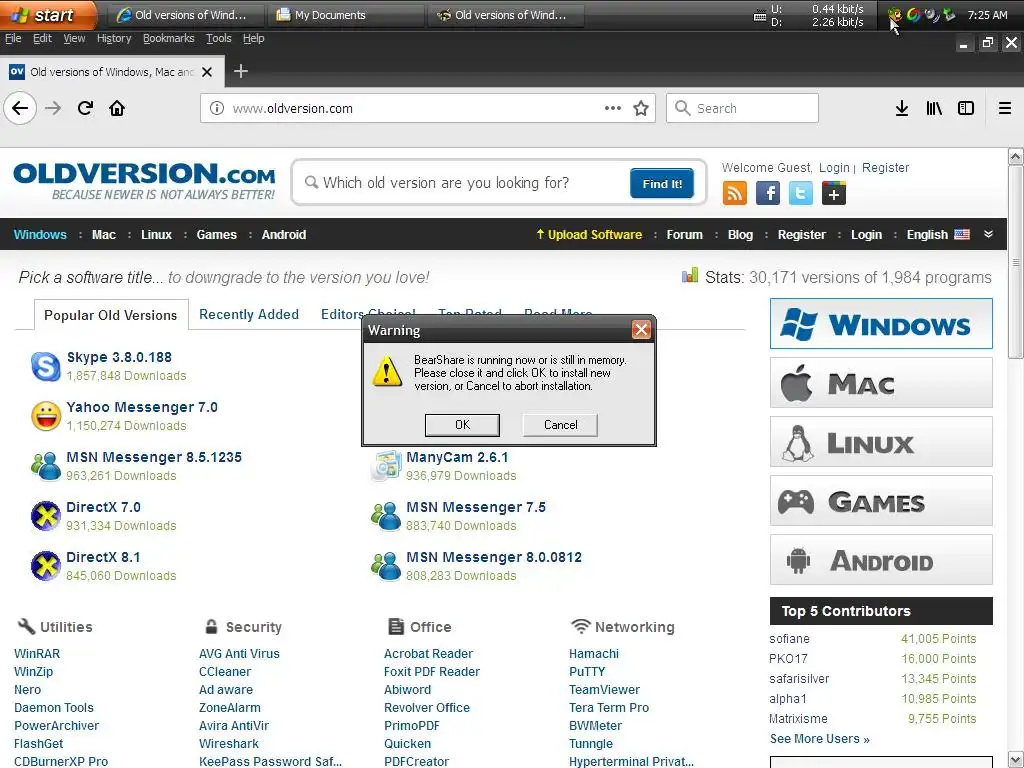The height and width of the screenshot is (768, 1024).
Task: Go back with browser back arrow
Action: tap(20, 108)
